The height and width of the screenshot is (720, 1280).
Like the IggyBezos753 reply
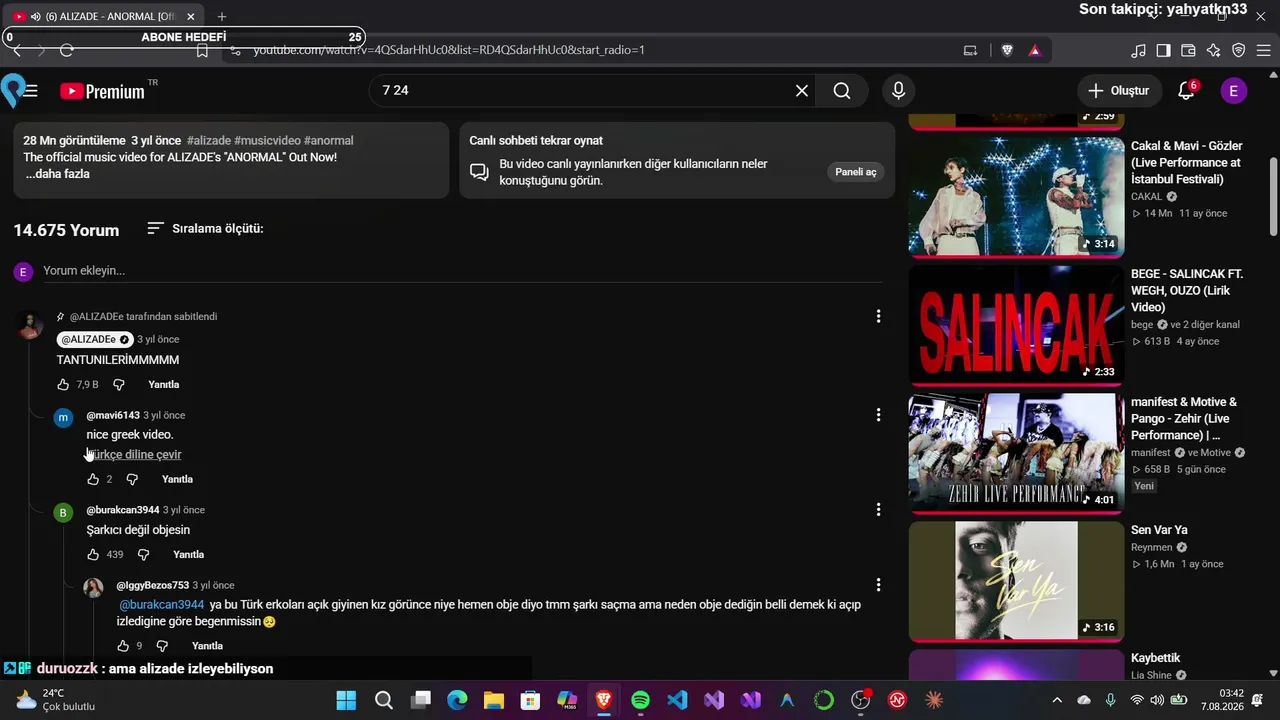click(123, 646)
